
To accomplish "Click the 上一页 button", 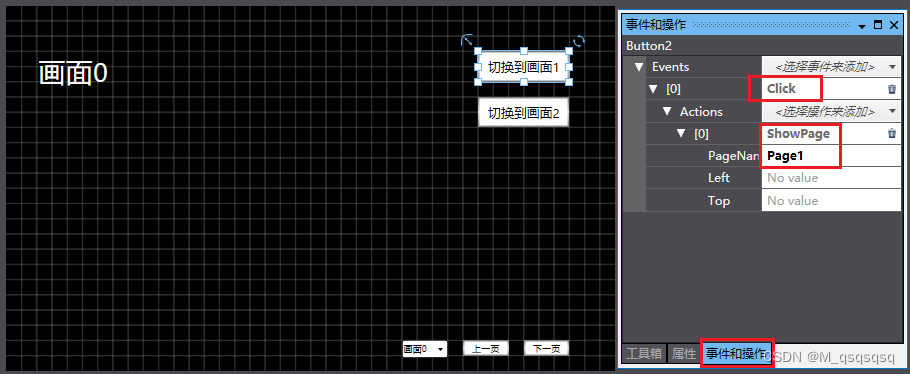I will (x=486, y=349).
